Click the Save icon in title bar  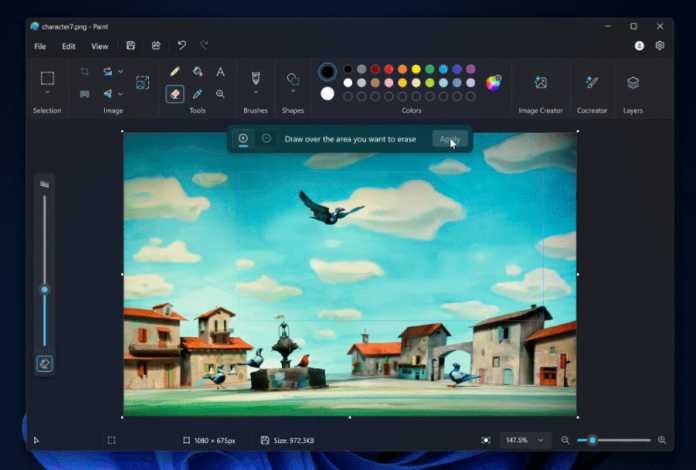(131, 46)
